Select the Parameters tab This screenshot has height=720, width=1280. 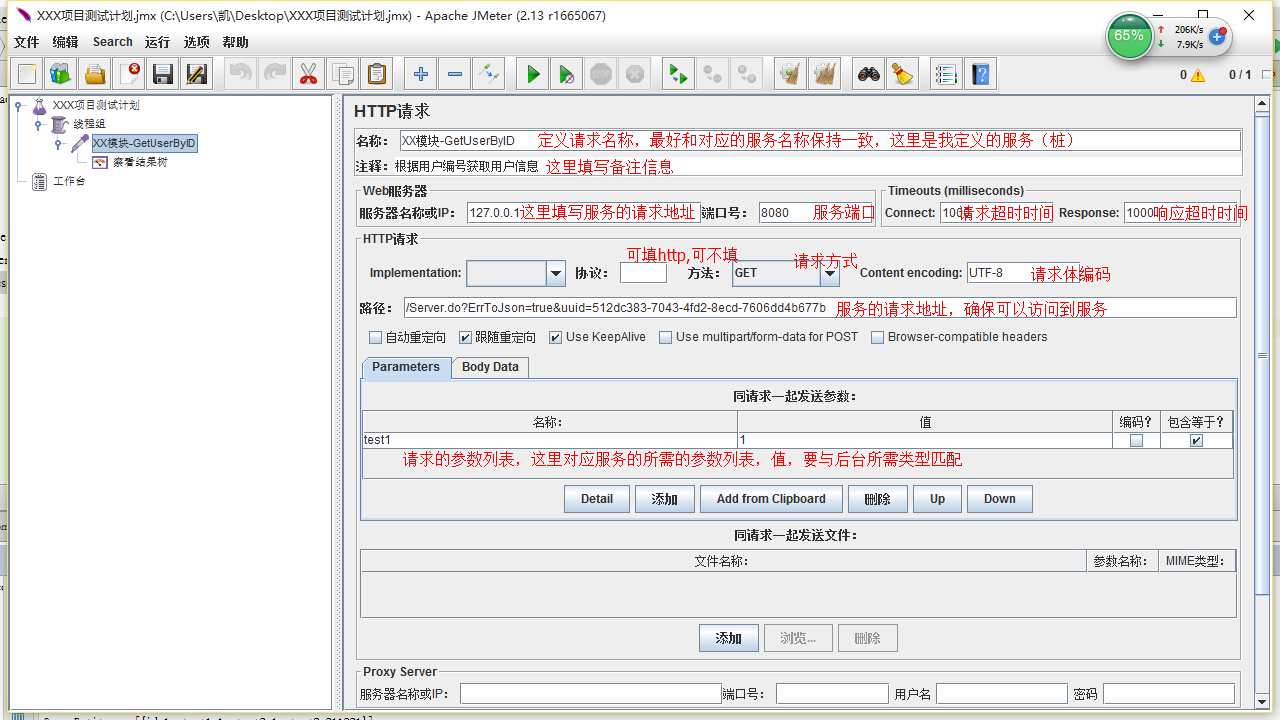tap(406, 367)
